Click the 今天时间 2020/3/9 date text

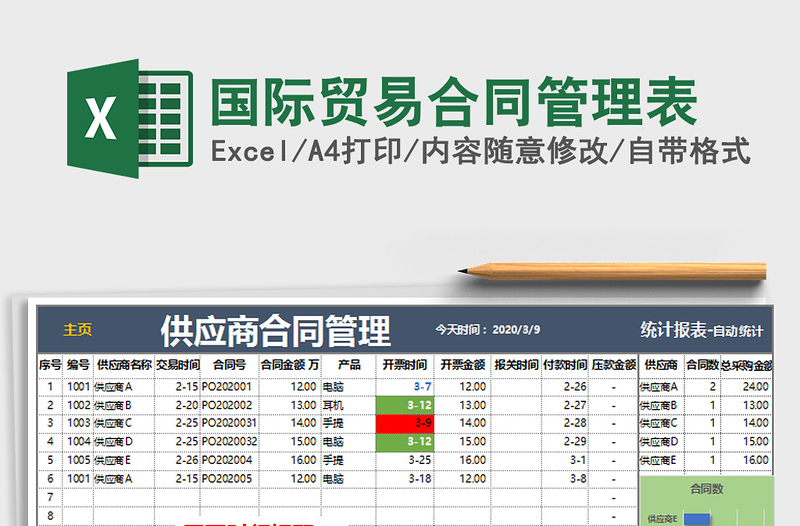pos(487,330)
